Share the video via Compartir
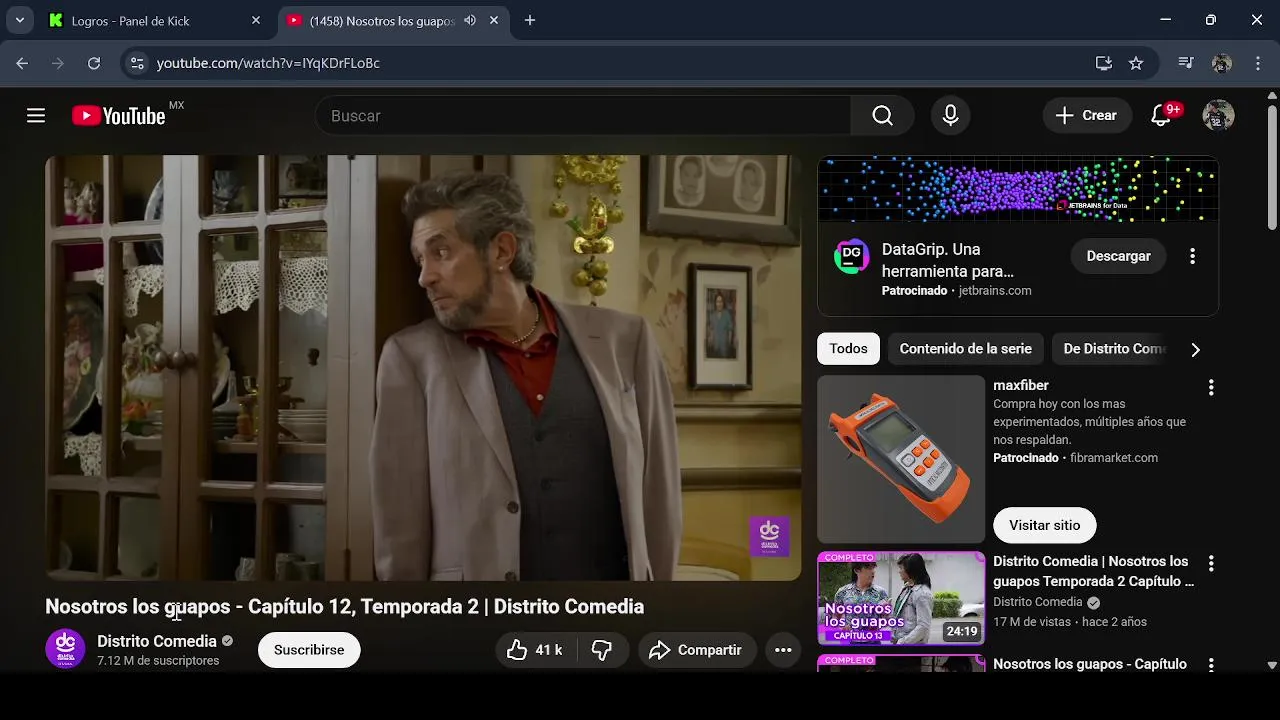 pyautogui.click(x=696, y=650)
